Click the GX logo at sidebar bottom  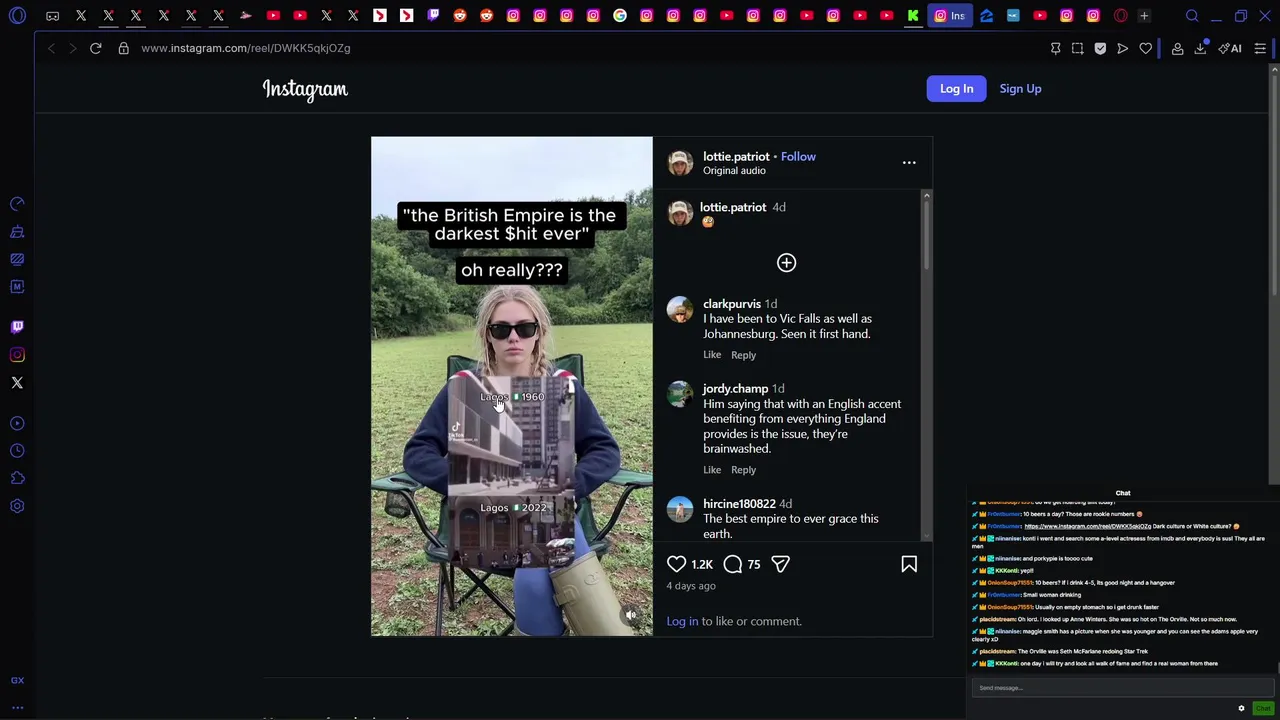click(17, 680)
